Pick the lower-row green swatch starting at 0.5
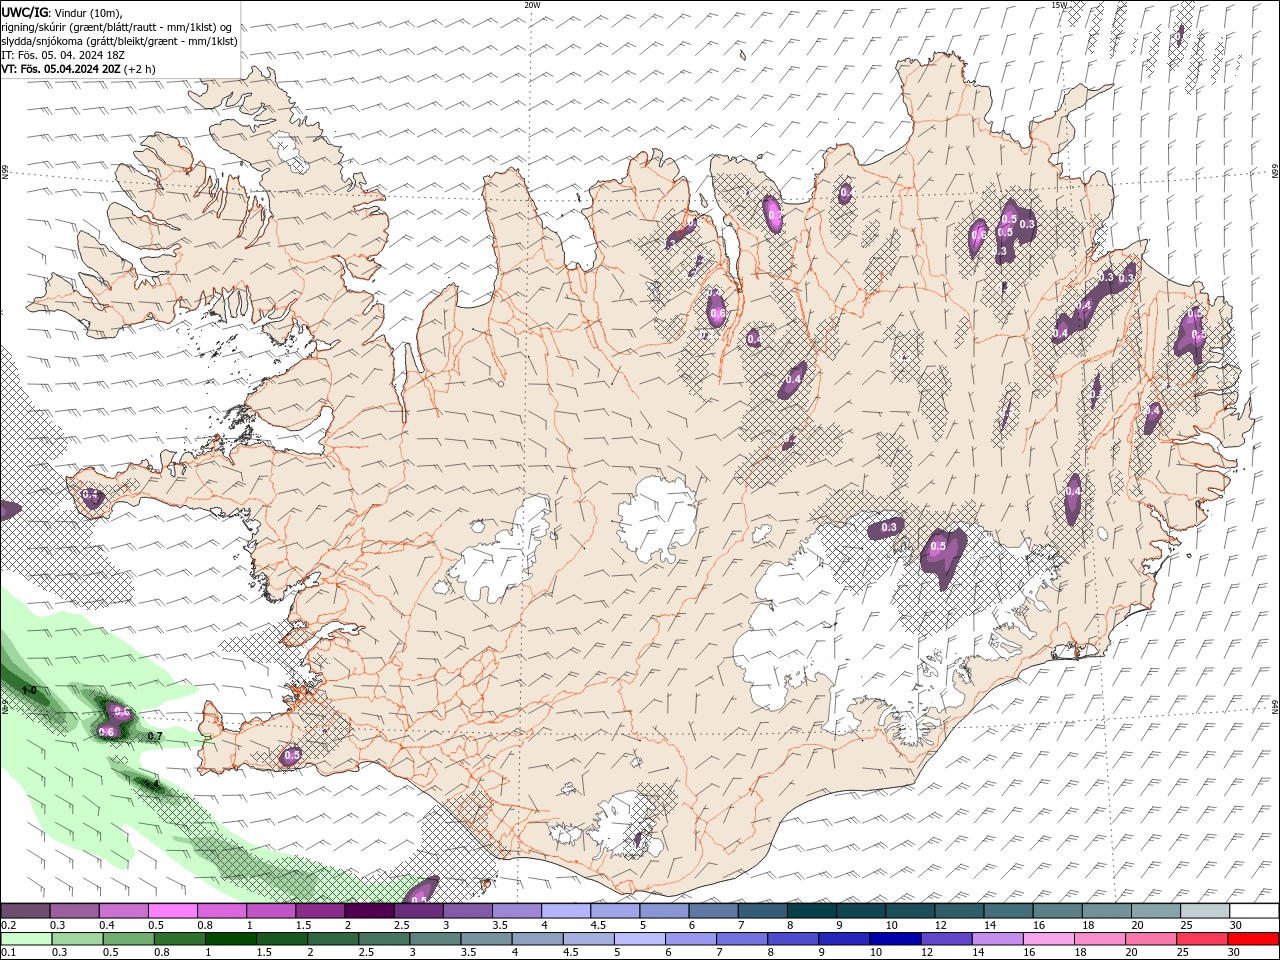Image resolution: width=1280 pixels, height=960 pixels. click(128, 939)
